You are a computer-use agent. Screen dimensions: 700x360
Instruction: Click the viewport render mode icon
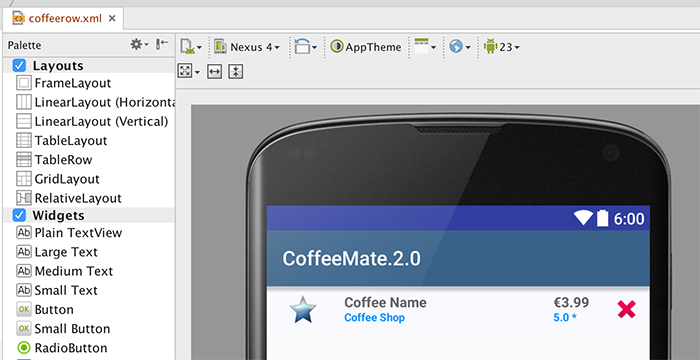pos(188,71)
